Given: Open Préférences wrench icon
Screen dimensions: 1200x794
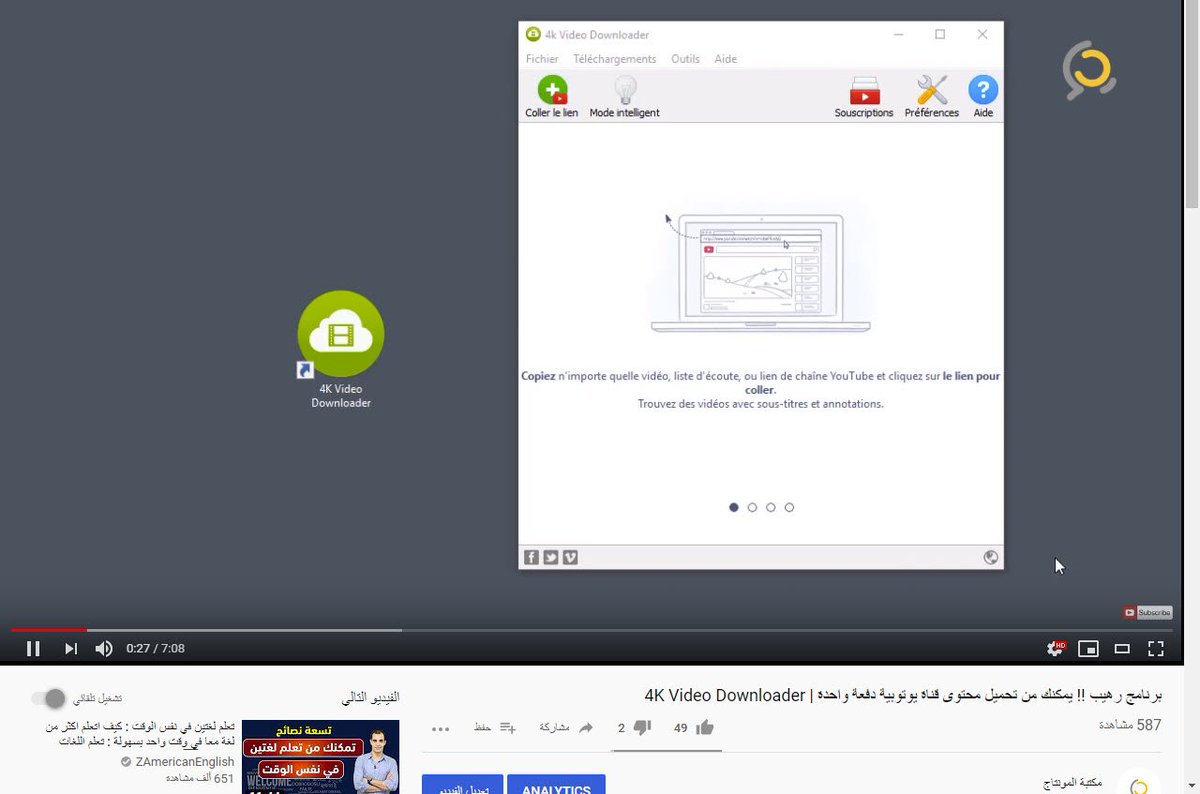Looking at the screenshot, I should coord(932,91).
